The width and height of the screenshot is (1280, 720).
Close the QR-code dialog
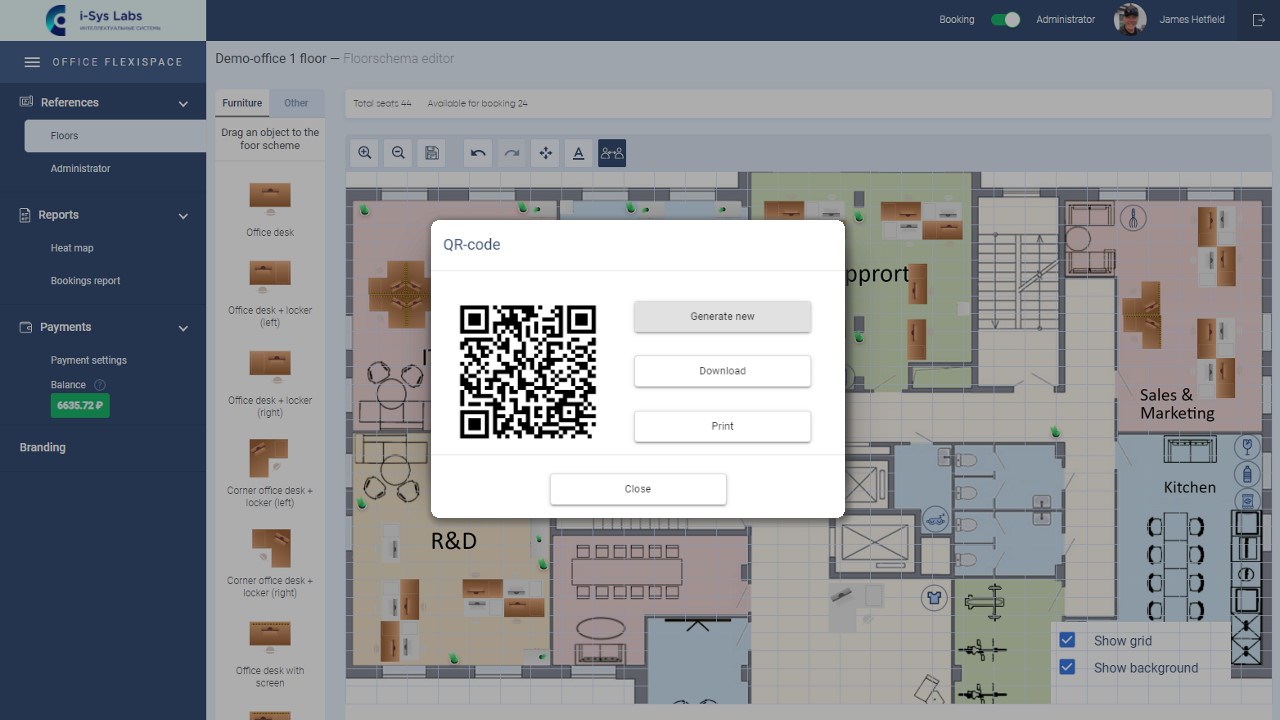coord(638,489)
